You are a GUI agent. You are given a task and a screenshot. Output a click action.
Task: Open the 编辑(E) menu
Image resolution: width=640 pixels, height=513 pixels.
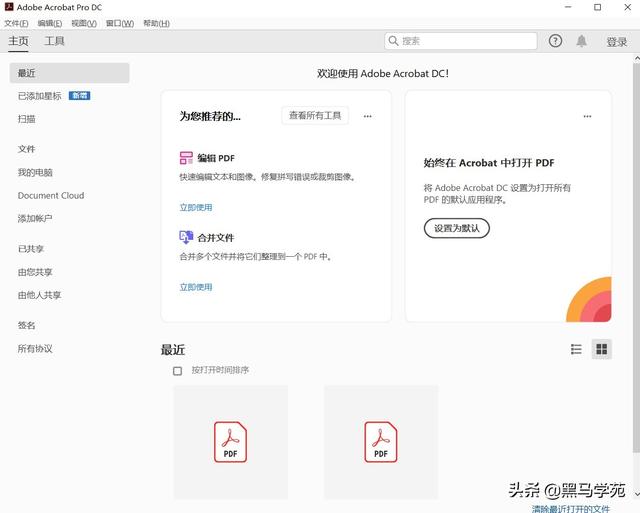pos(50,23)
